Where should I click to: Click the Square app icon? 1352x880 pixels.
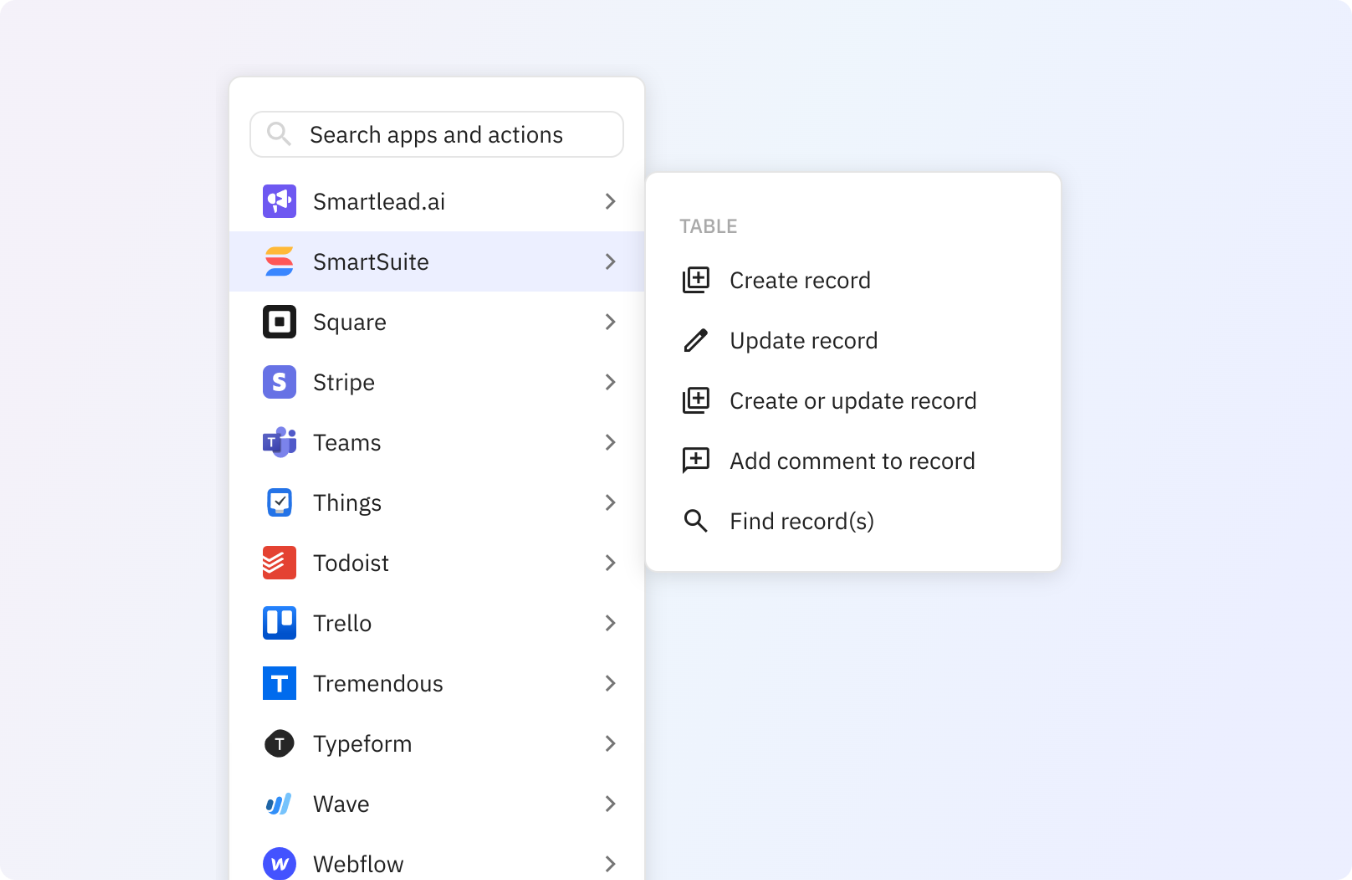point(279,322)
